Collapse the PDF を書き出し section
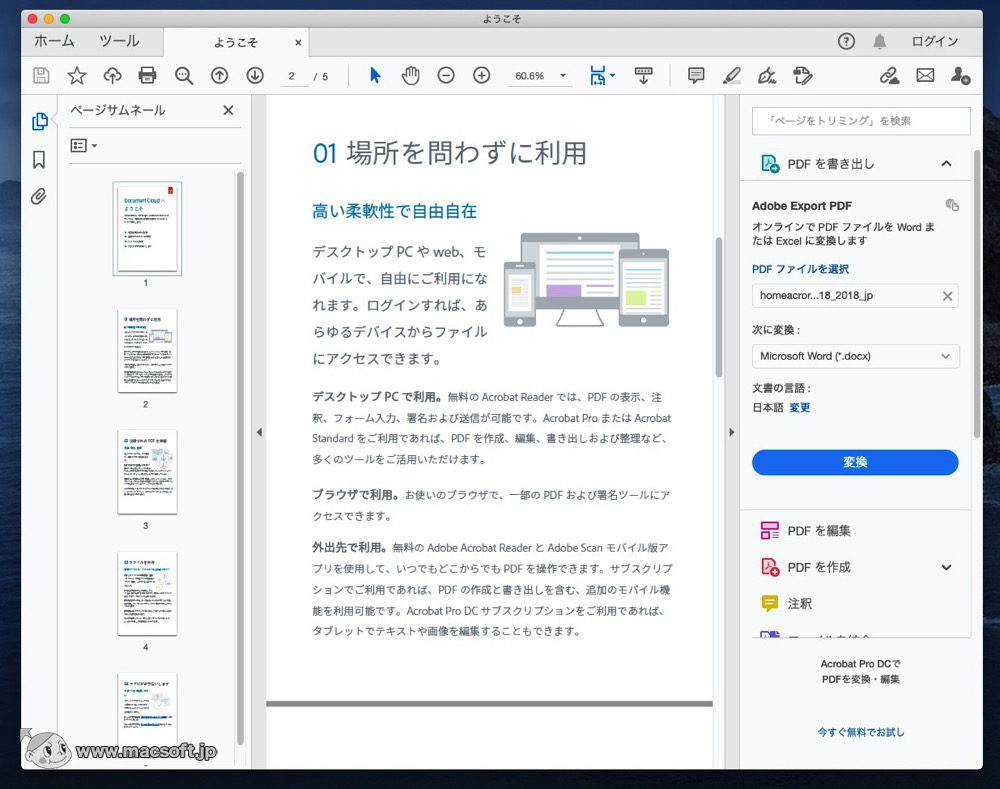The image size is (1000, 789). [x=946, y=164]
